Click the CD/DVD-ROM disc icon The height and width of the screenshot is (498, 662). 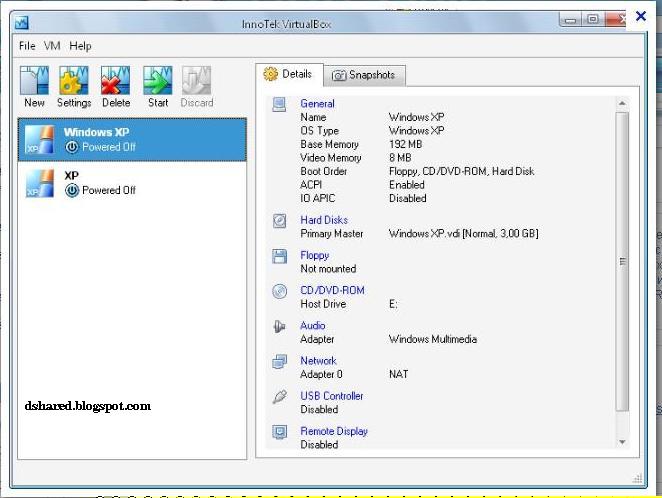tap(279, 291)
